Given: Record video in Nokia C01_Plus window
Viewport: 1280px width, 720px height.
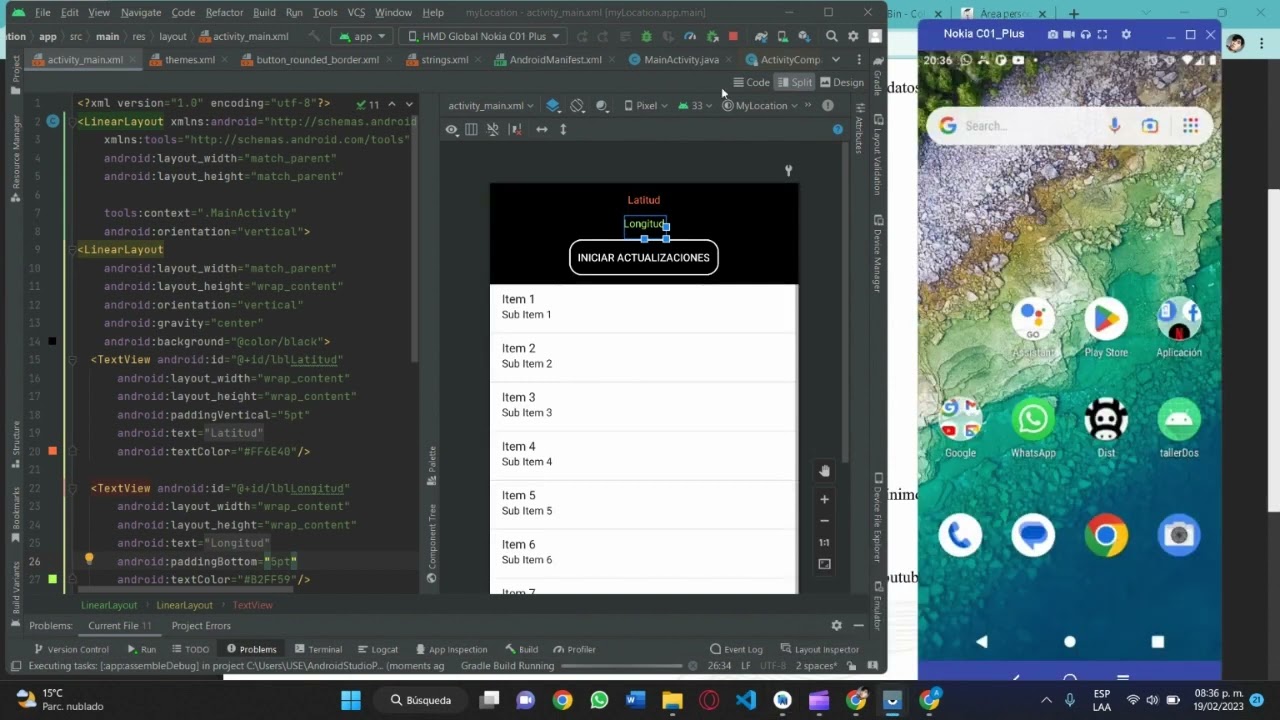Looking at the screenshot, I should point(1071,34).
